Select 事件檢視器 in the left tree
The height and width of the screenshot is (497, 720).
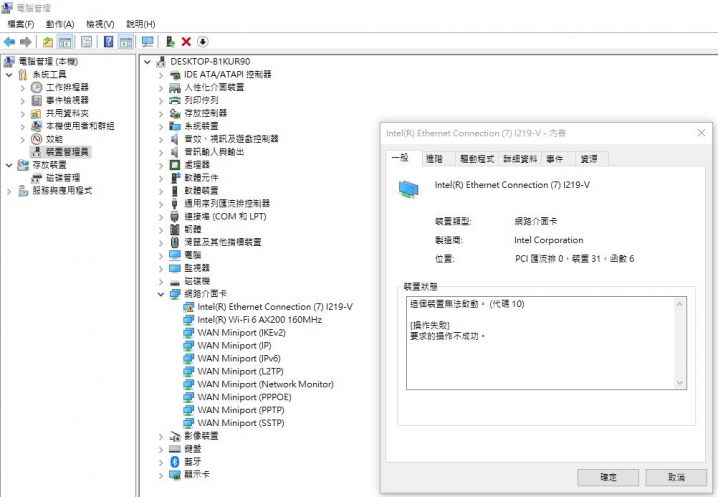(x=67, y=100)
